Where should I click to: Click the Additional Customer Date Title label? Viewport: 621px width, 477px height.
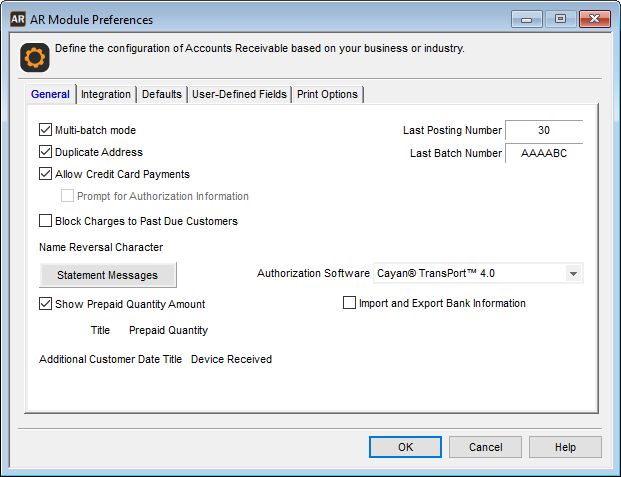coord(110,359)
